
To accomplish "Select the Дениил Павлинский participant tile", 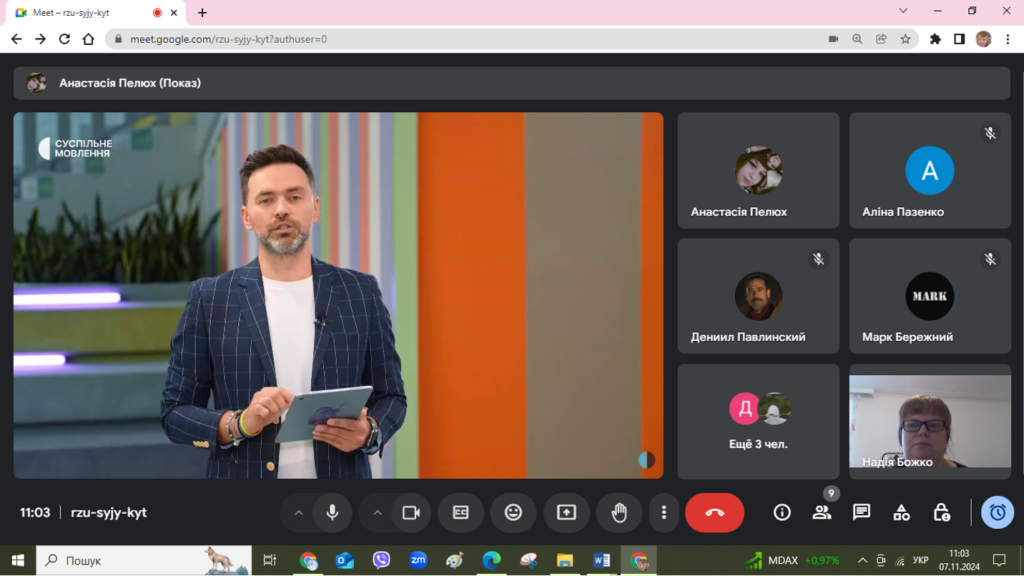I will [758, 296].
